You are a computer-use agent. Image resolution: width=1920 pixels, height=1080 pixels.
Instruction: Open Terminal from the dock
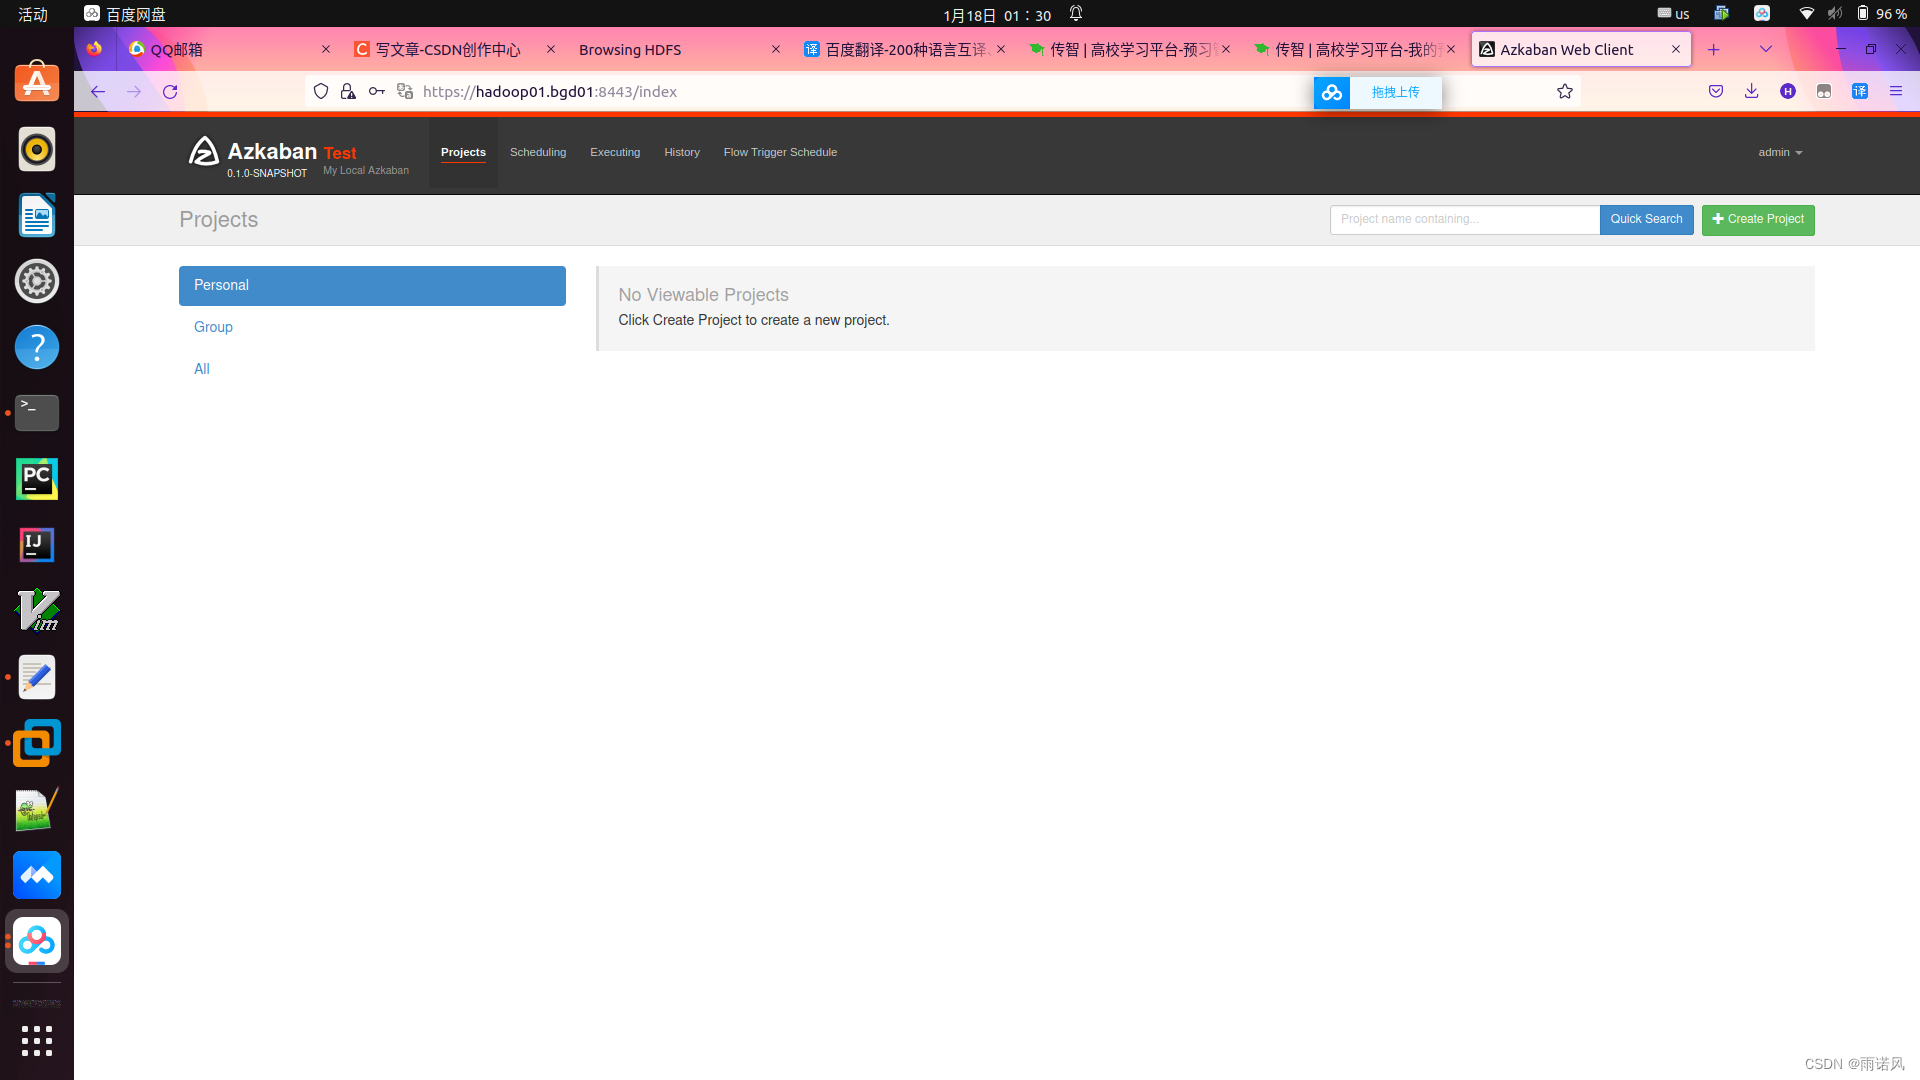point(37,412)
